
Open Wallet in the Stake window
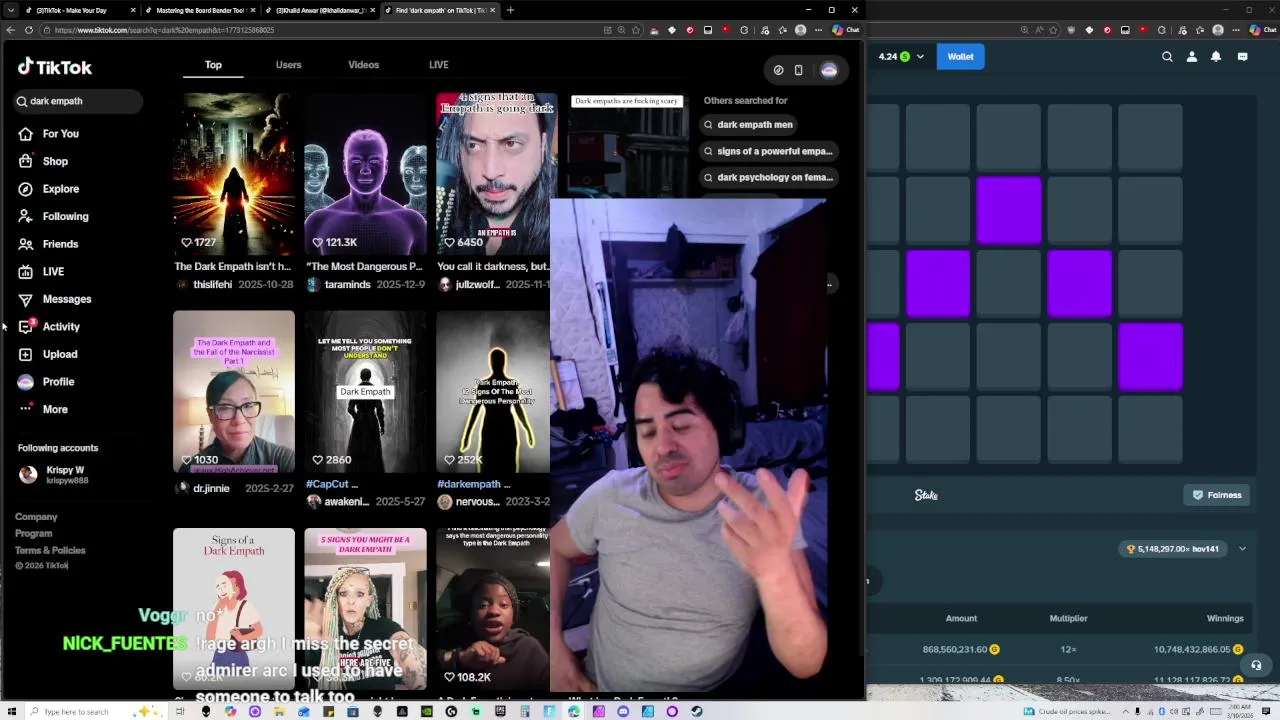pyautogui.click(x=960, y=57)
